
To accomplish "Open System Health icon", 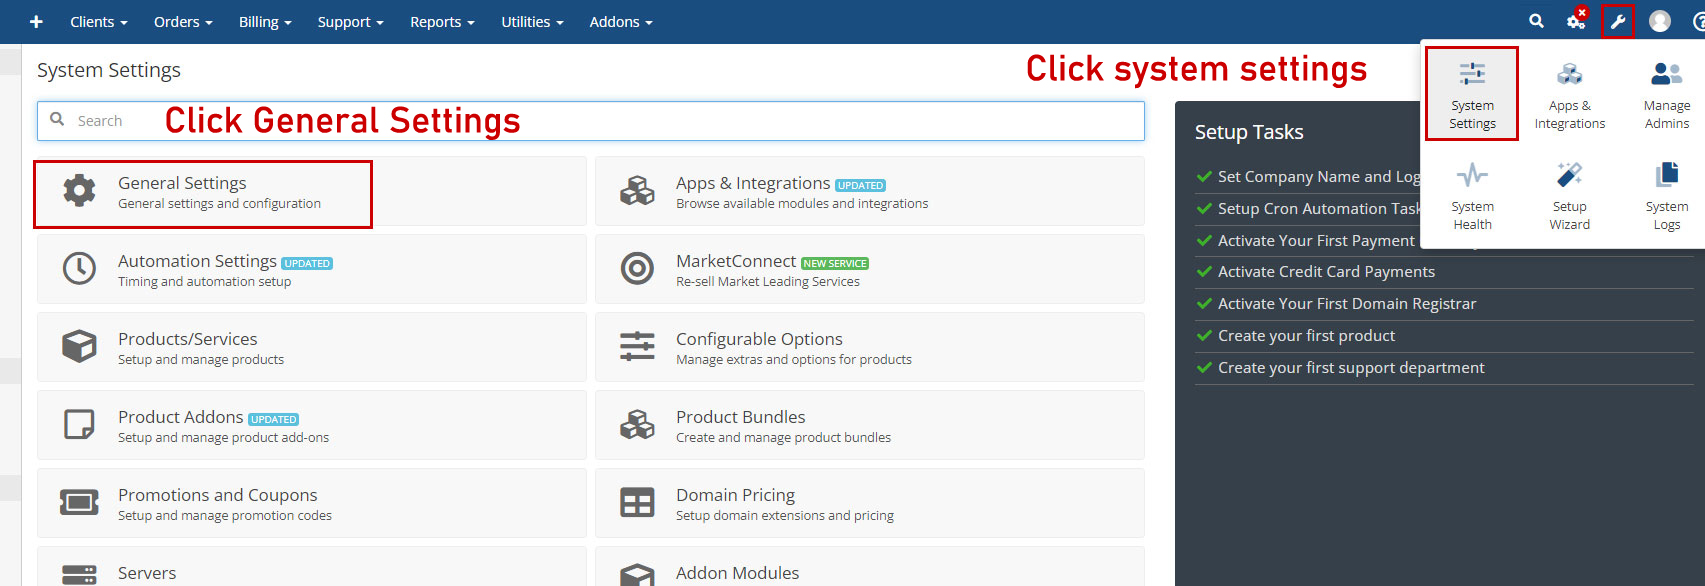I will click(1472, 195).
